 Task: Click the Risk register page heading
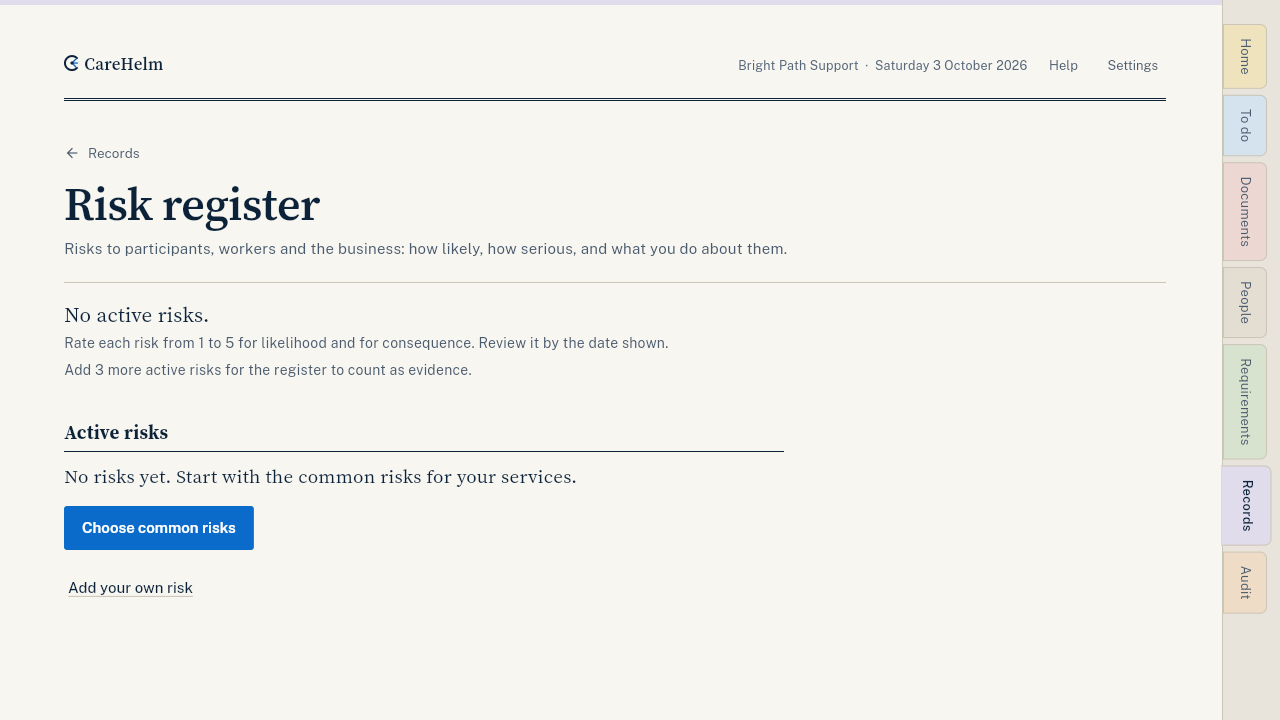(192, 205)
